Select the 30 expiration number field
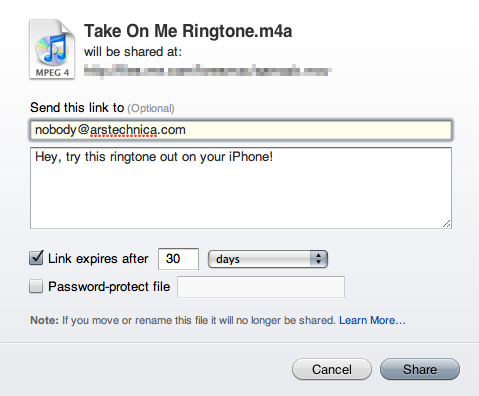The image size is (479, 396). 178,259
